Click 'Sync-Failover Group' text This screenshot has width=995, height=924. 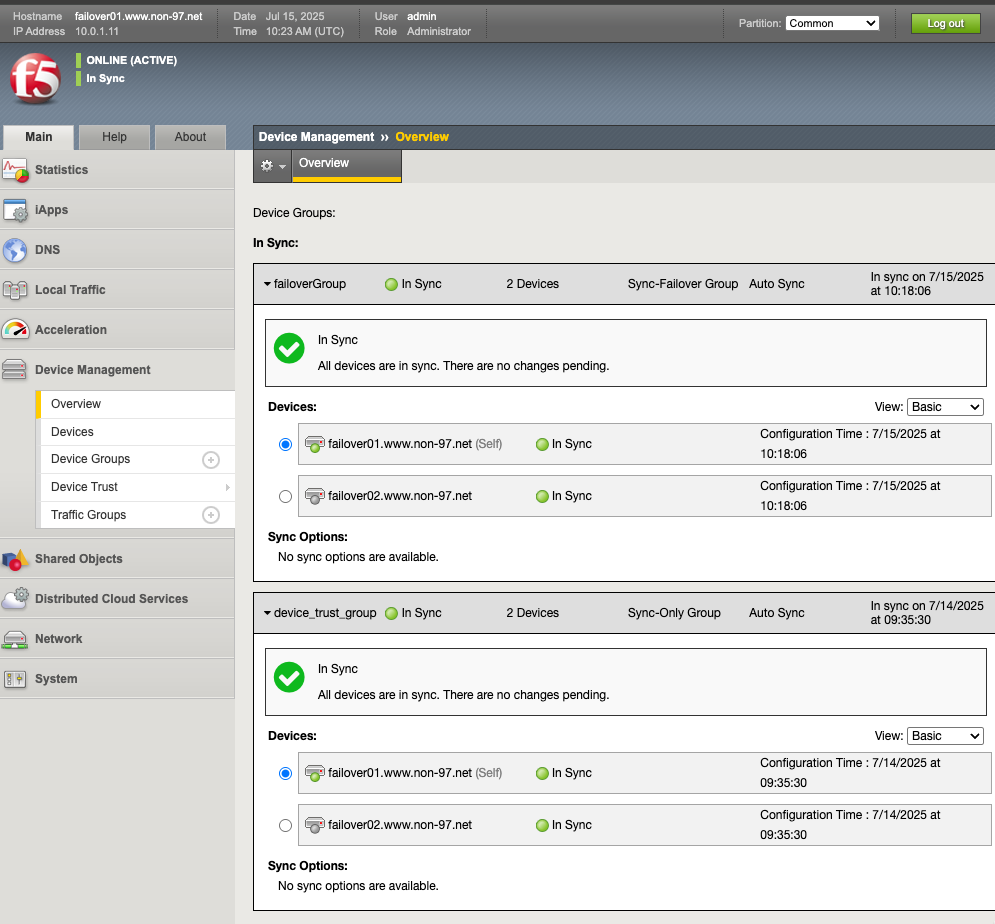click(683, 284)
